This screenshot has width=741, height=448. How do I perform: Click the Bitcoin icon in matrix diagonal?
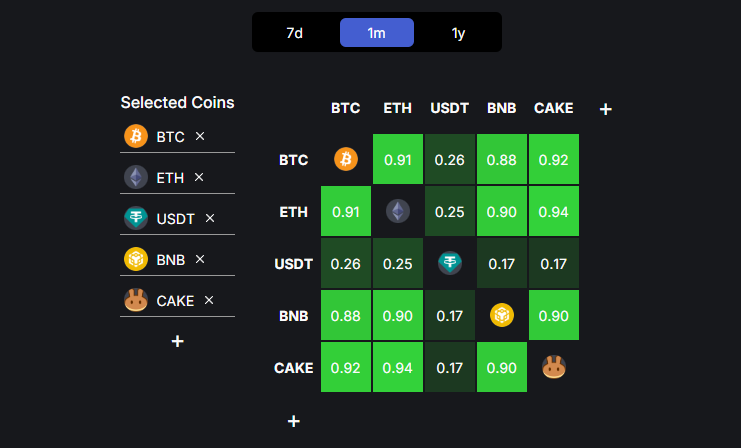pos(346,159)
